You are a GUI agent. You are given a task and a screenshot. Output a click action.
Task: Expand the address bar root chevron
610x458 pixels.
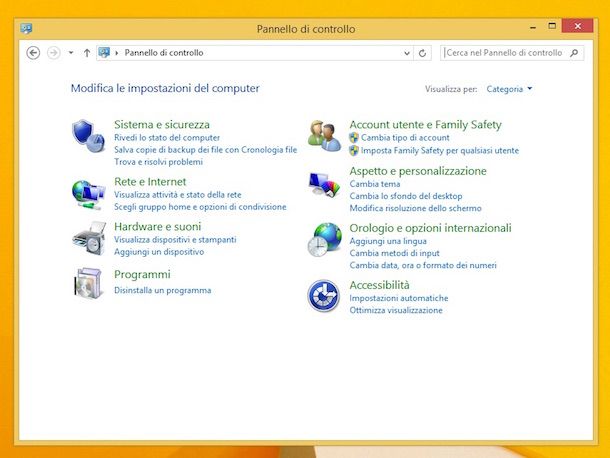point(118,53)
